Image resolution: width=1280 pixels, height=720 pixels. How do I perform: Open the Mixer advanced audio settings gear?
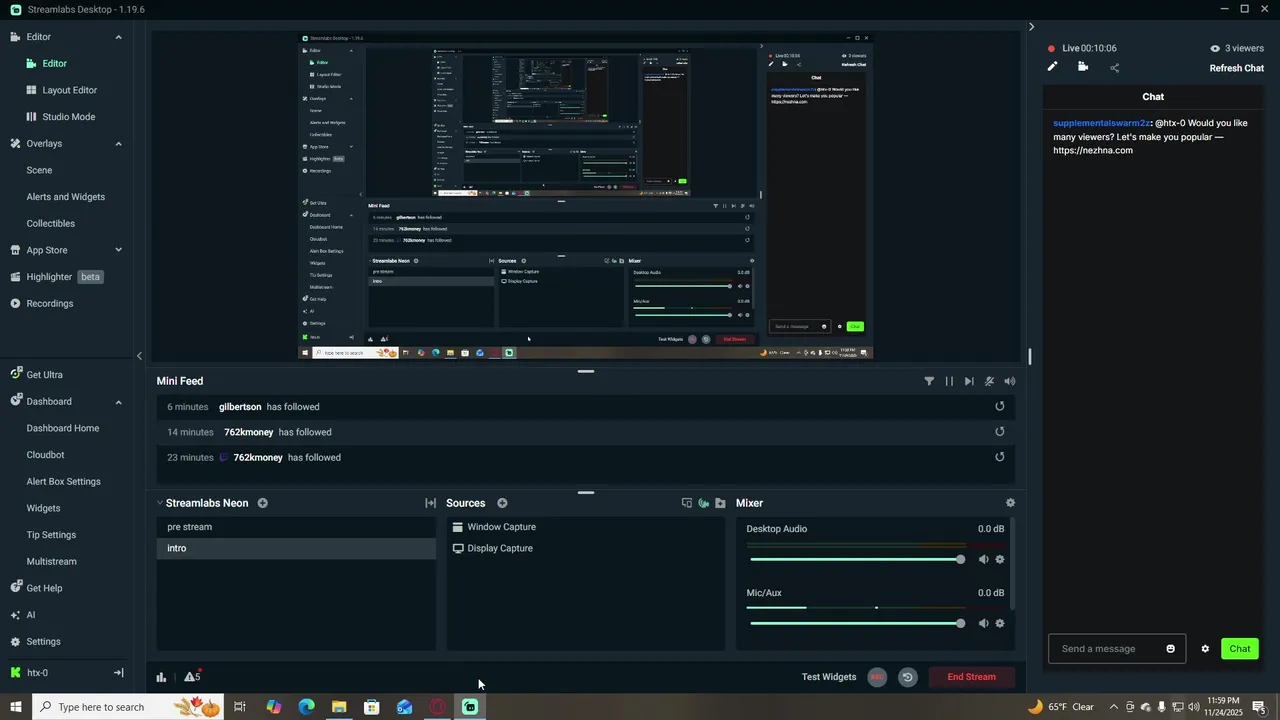1010,503
